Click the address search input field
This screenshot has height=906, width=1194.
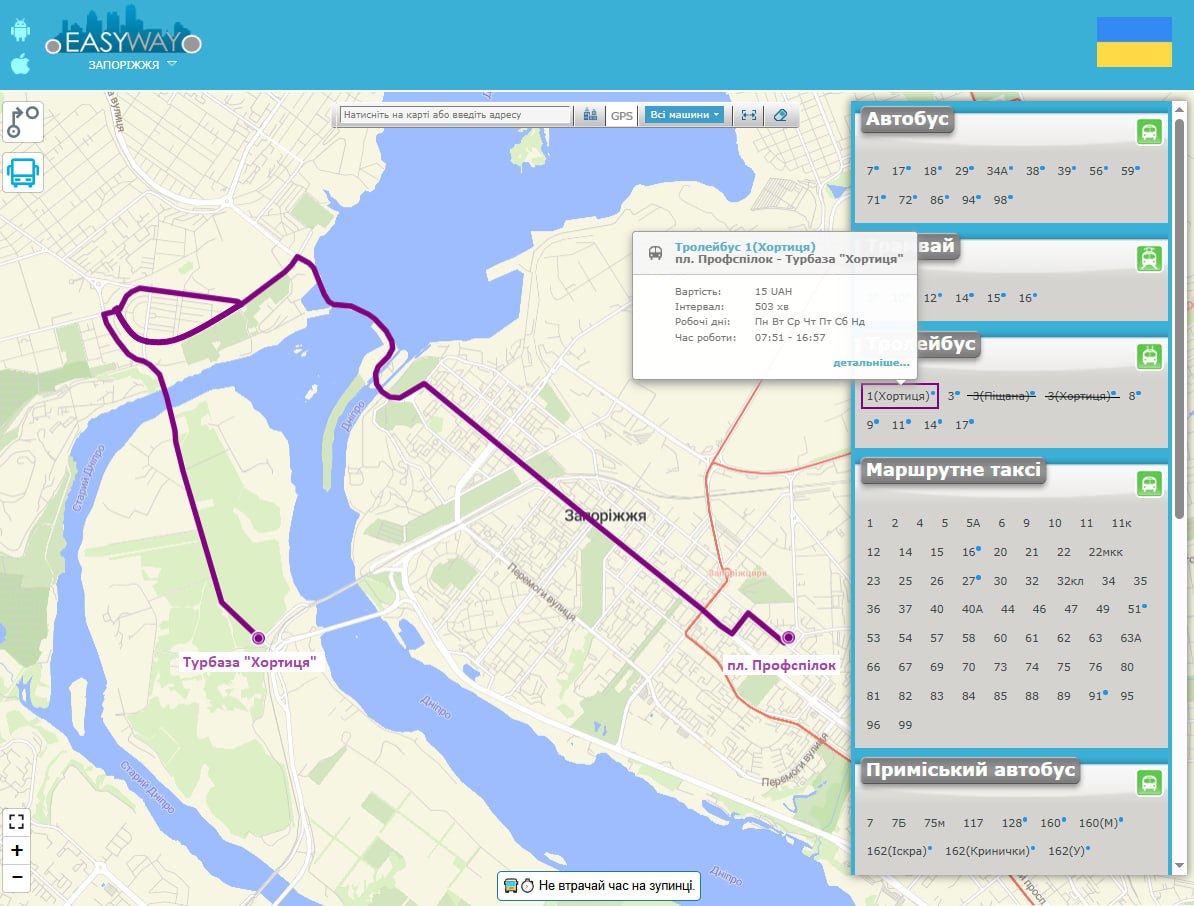[454, 115]
